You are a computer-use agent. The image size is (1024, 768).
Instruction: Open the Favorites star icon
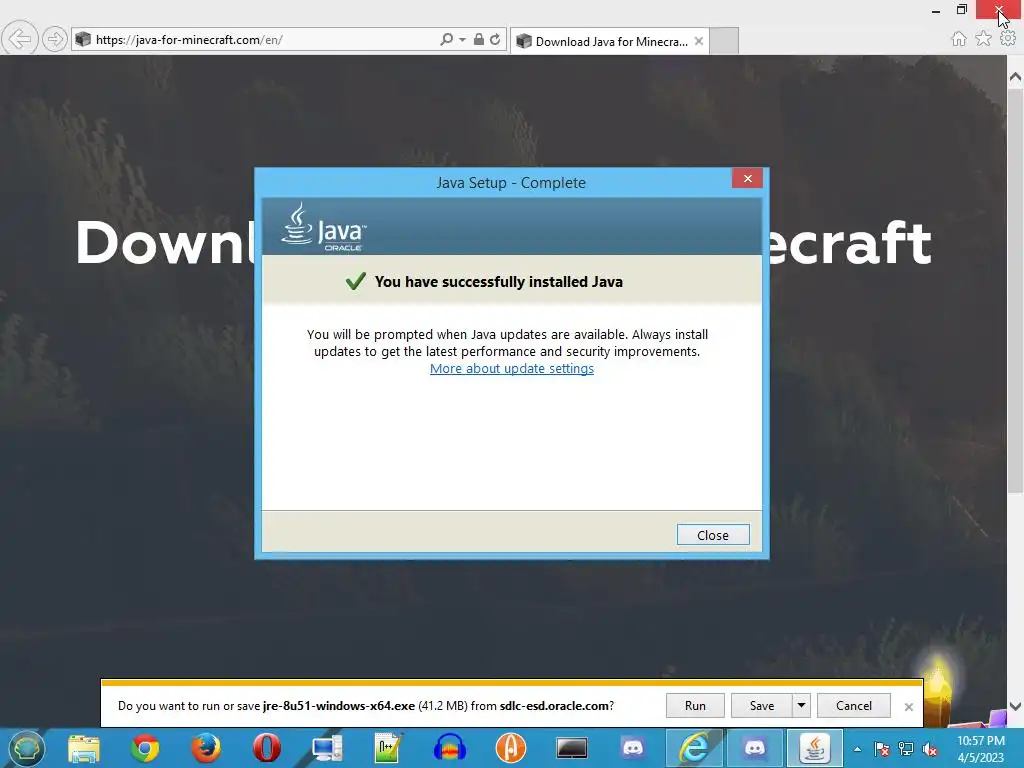(983, 39)
